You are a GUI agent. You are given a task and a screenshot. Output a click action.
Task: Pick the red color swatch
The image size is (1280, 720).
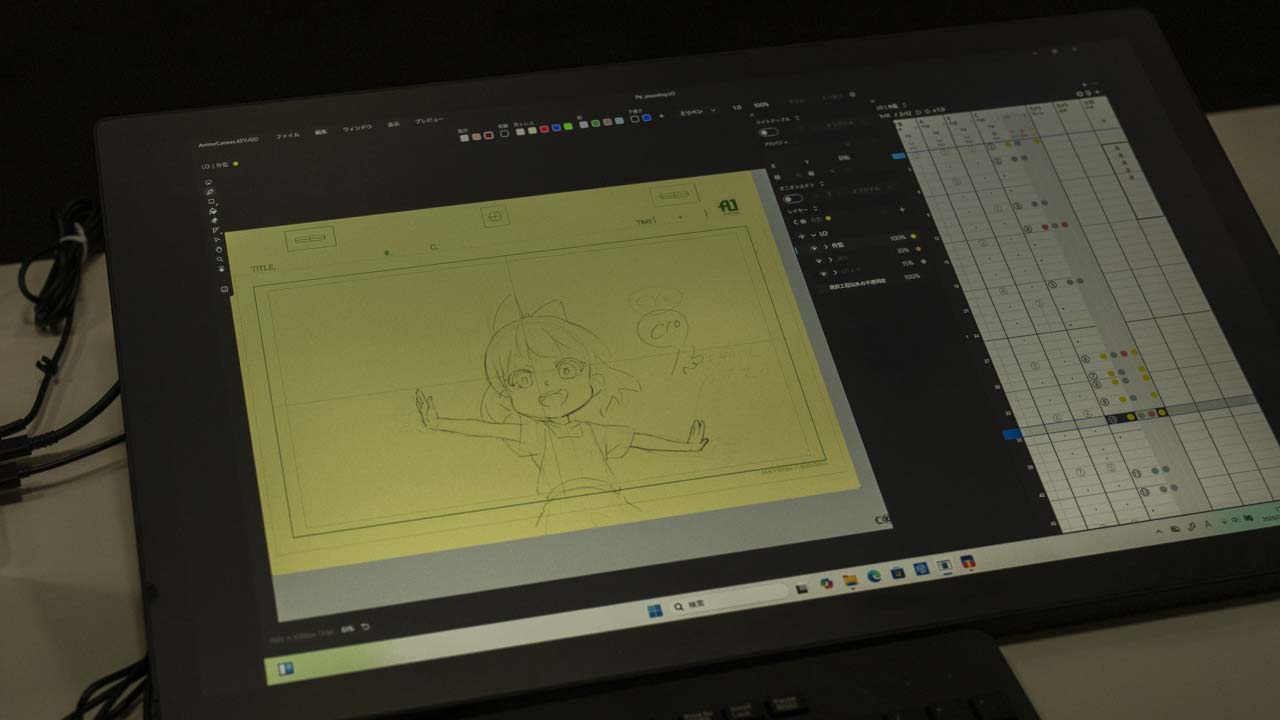coord(544,128)
